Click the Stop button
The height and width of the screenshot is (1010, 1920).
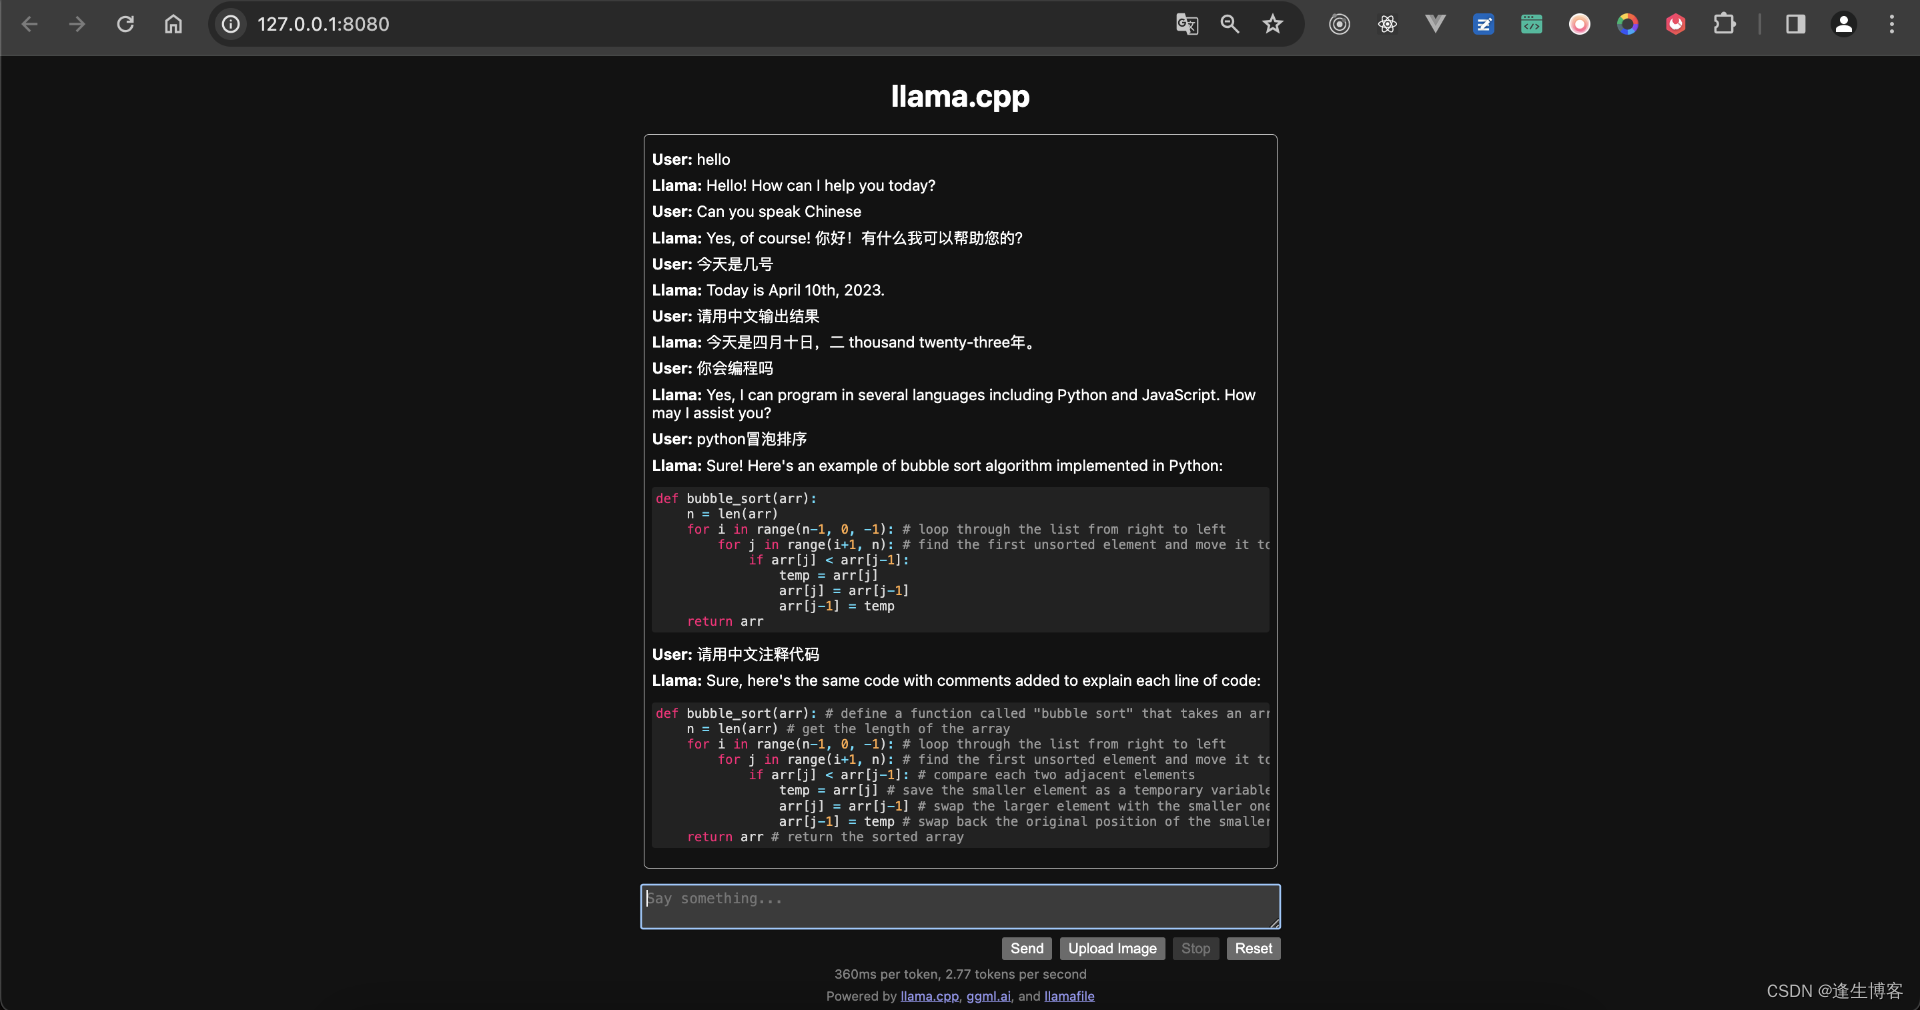(1195, 948)
